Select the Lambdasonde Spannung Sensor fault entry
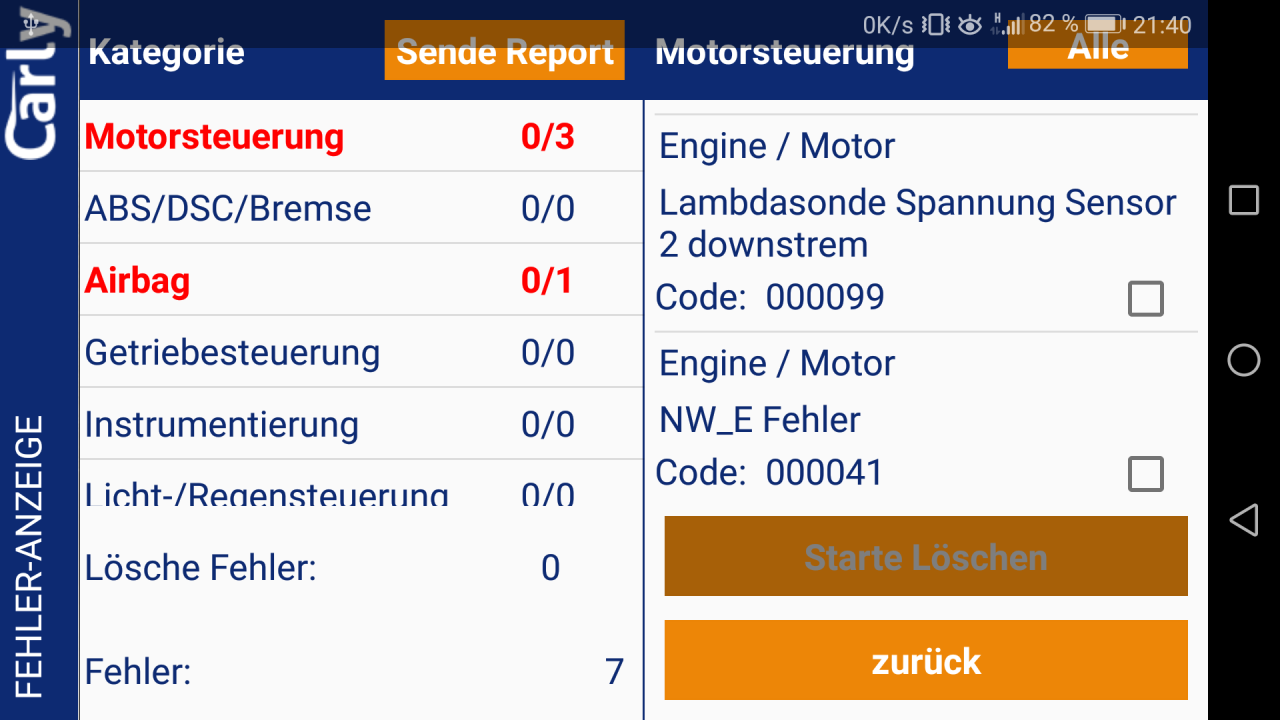The width and height of the screenshot is (1280, 720). pos(900,222)
